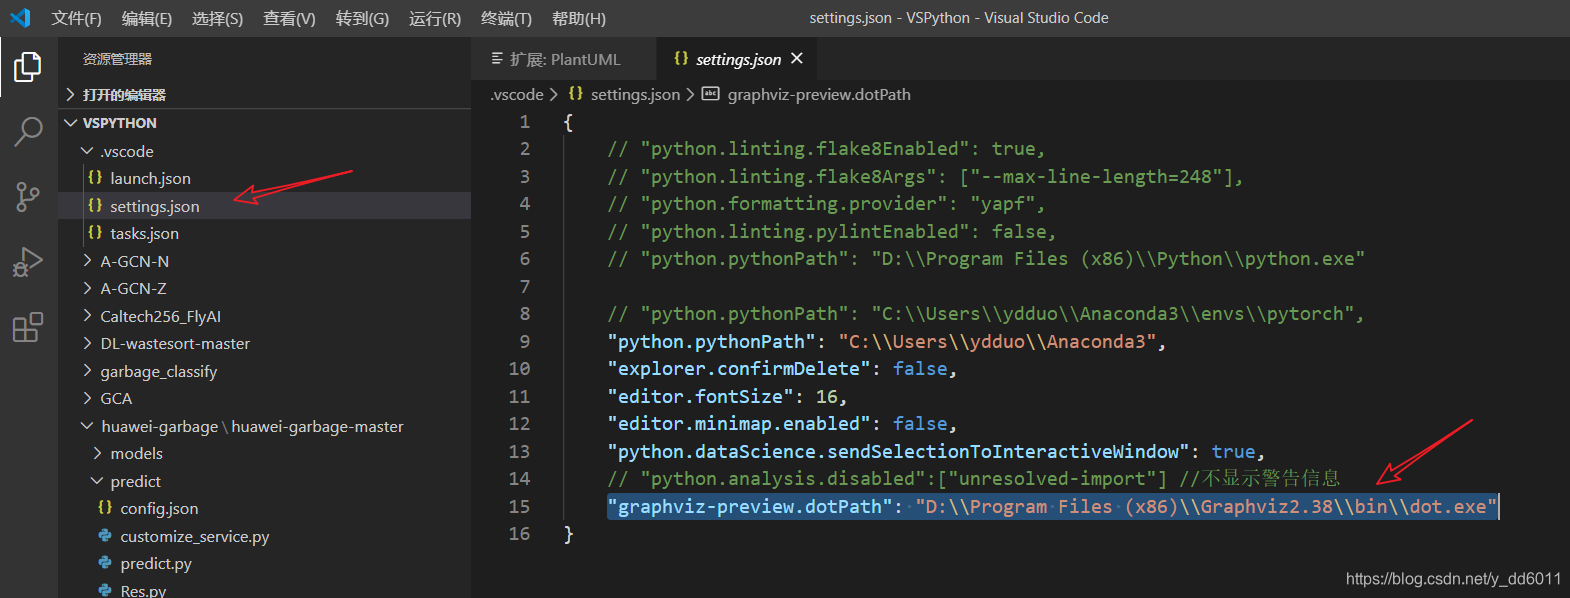Open the Extensions view
The height and width of the screenshot is (598, 1570).
click(x=28, y=327)
